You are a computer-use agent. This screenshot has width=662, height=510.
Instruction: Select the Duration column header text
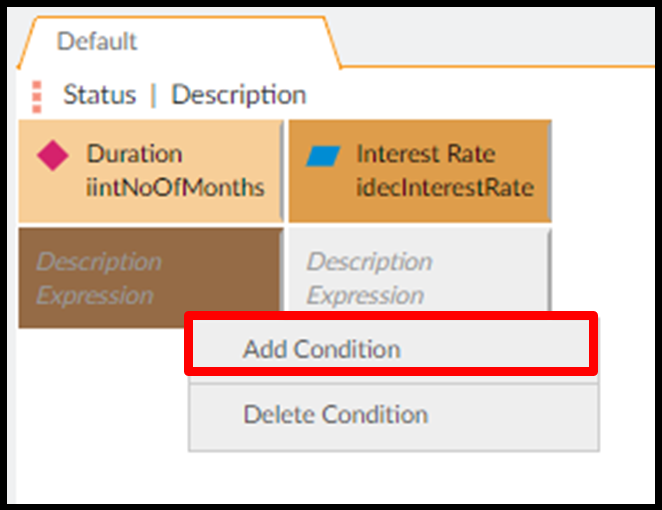click(134, 154)
